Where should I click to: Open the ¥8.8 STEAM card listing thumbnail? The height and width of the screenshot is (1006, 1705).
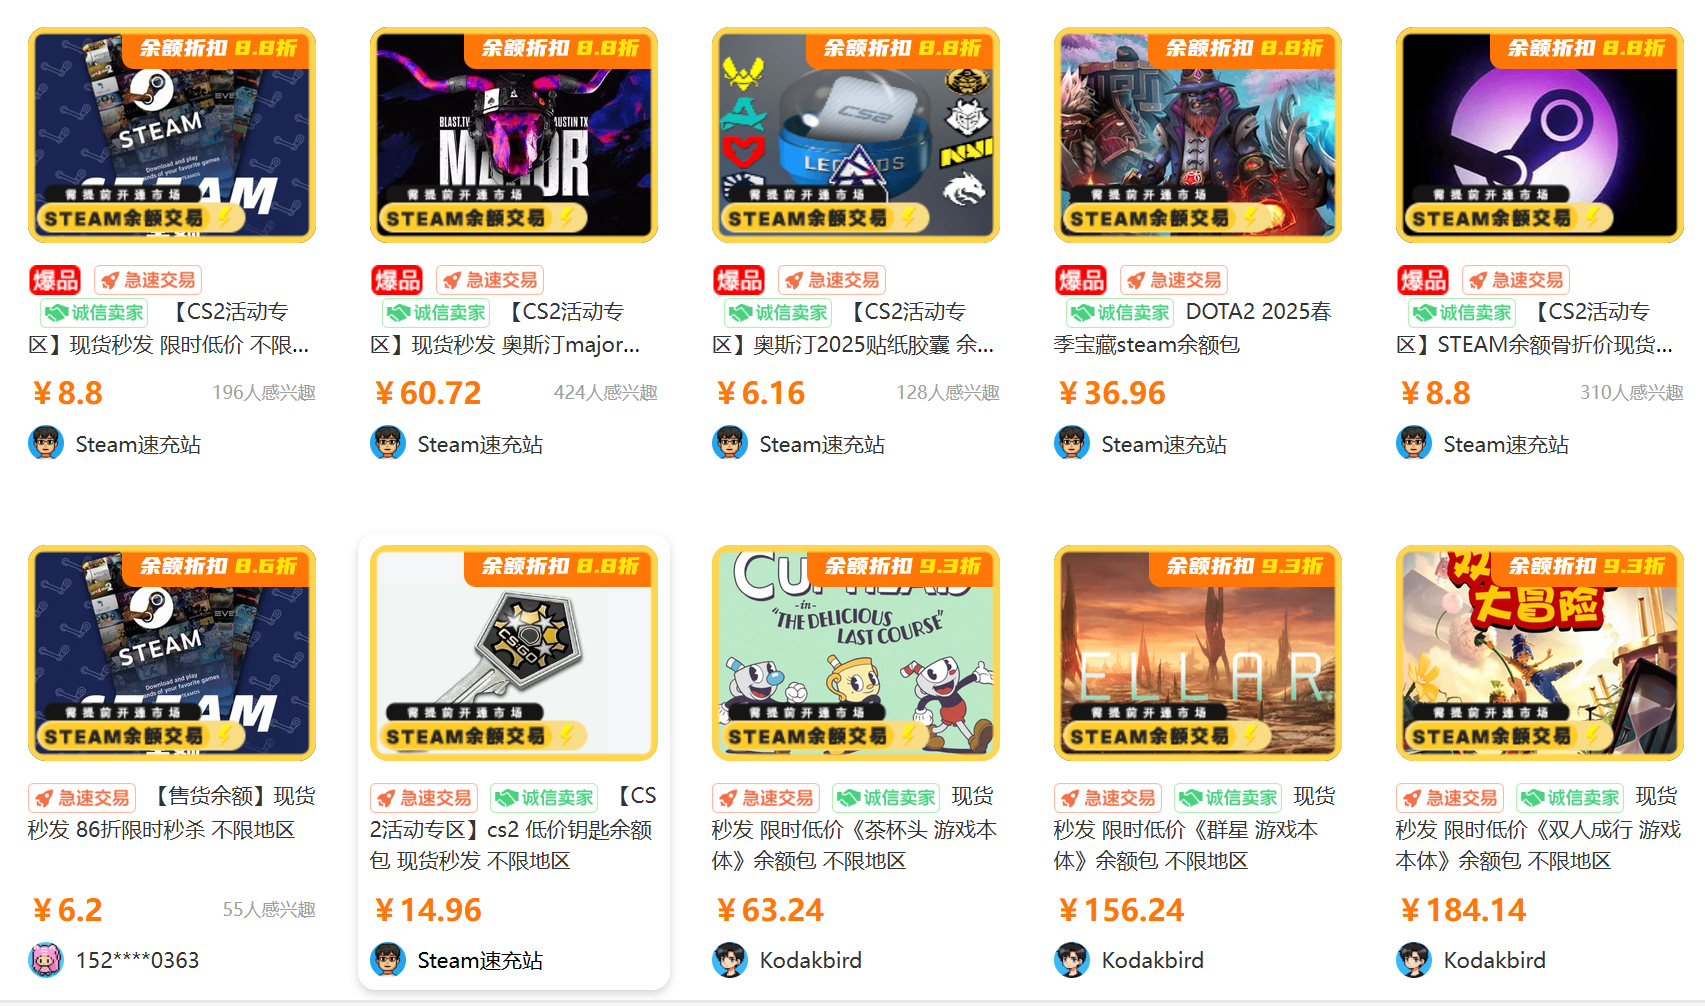pos(172,135)
